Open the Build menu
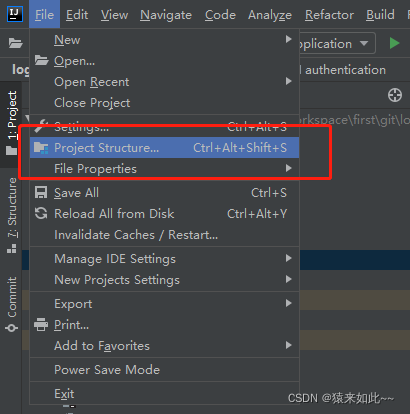 pyautogui.click(x=380, y=15)
